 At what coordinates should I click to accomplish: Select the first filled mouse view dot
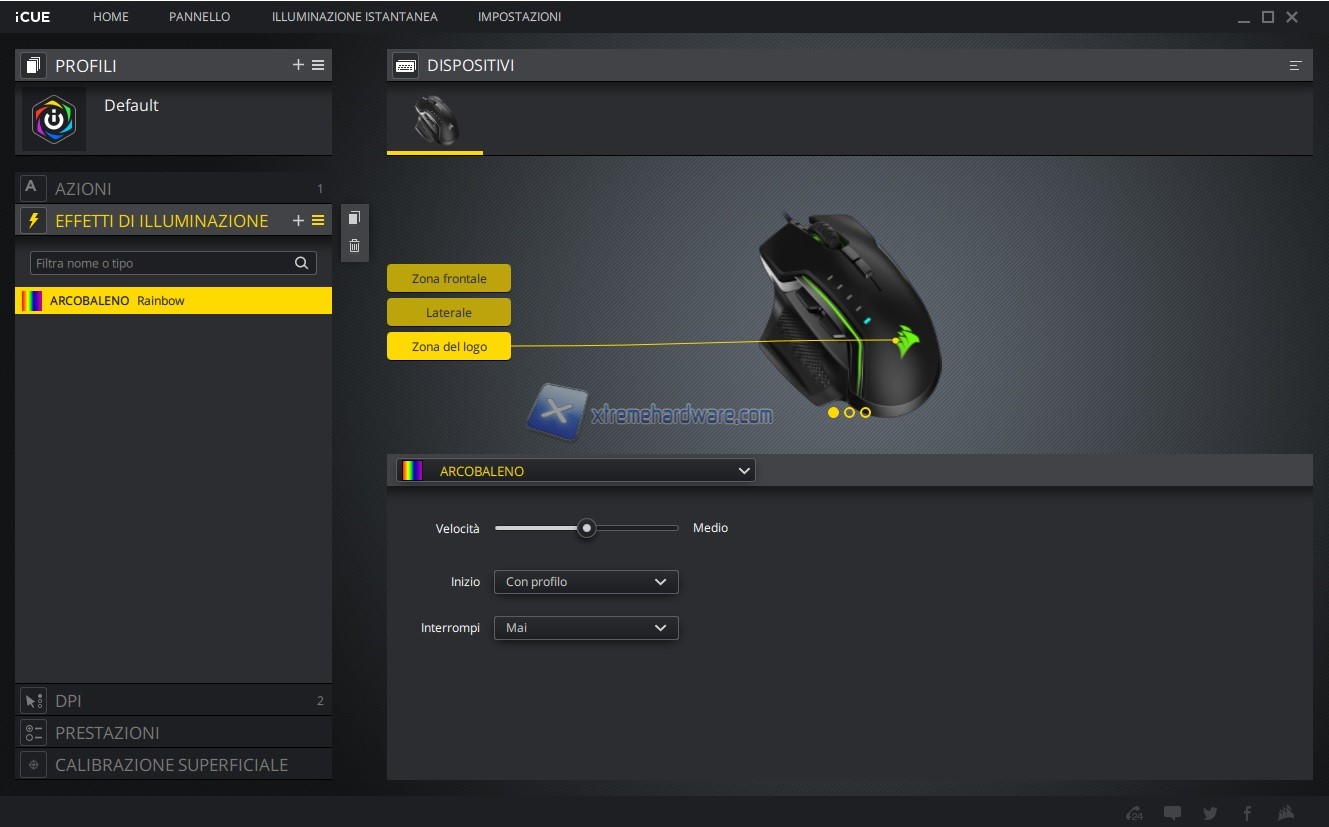click(x=833, y=412)
